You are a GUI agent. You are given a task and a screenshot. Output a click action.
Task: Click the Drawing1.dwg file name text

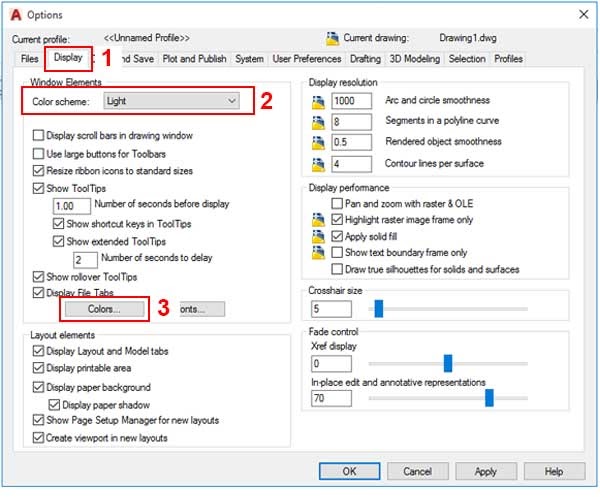468,38
